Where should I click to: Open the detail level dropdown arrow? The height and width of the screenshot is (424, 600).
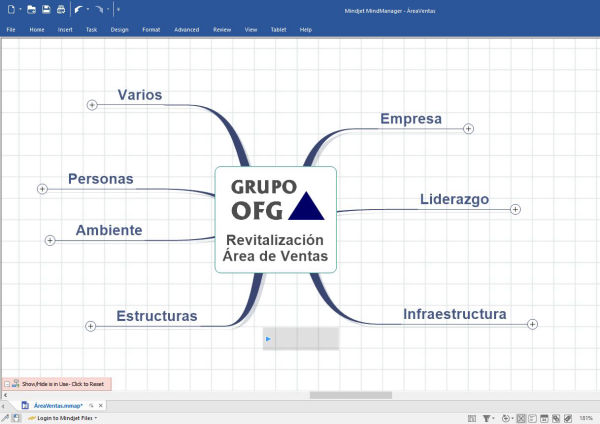(x=513, y=419)
